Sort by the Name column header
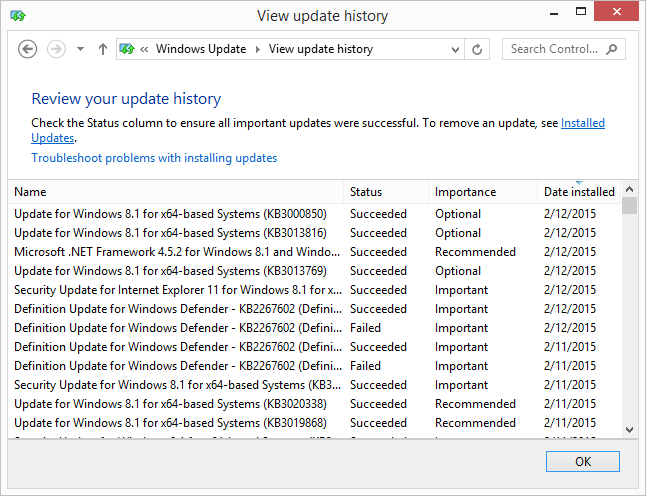This screenshot has width=646, height=496. 176,192
